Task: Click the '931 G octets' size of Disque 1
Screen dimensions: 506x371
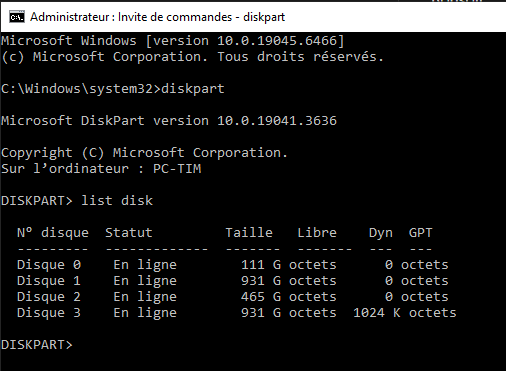Action: click(x=289, y=281)
